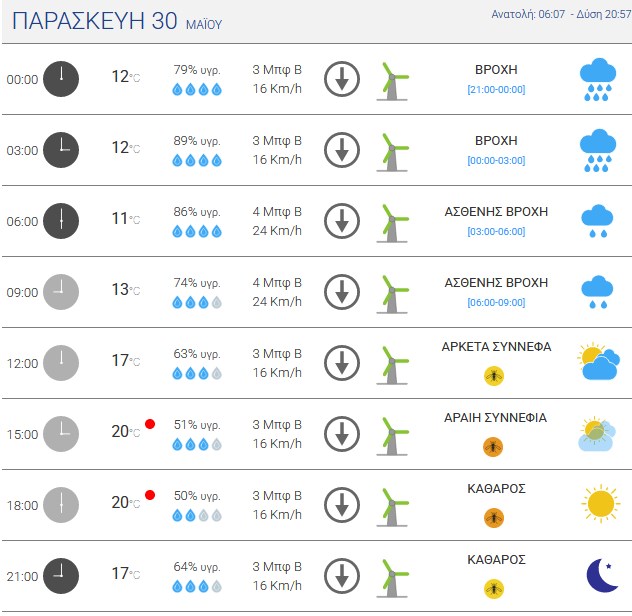Click the light rain cloud icon at 06:00
The image size is (632, 616).
point(598,221)
